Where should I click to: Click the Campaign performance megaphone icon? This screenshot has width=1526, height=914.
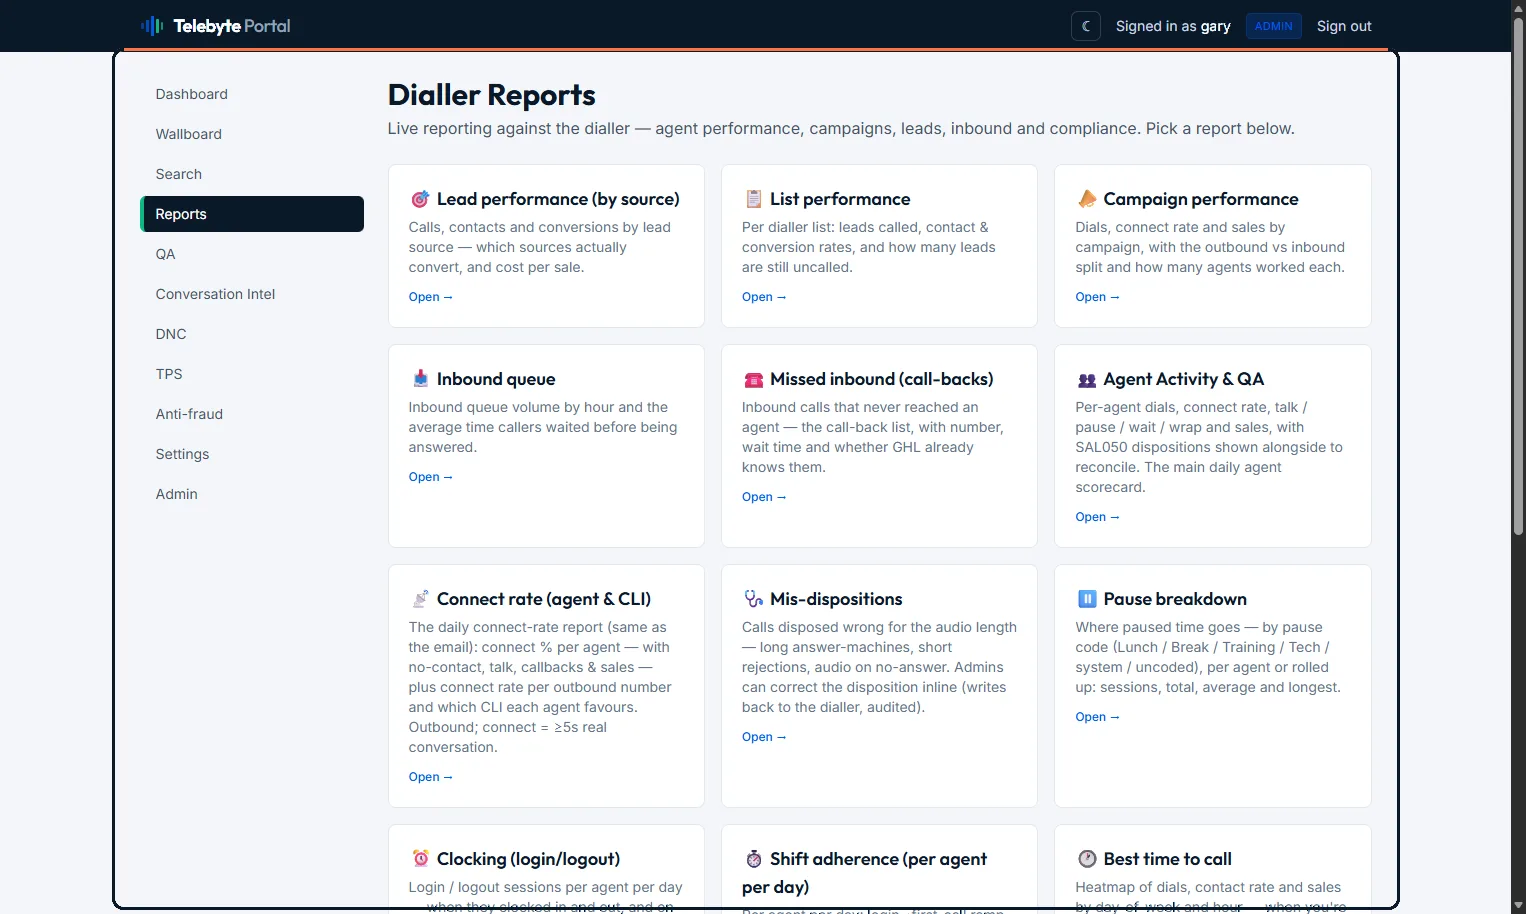click(x=1087, y=199)
